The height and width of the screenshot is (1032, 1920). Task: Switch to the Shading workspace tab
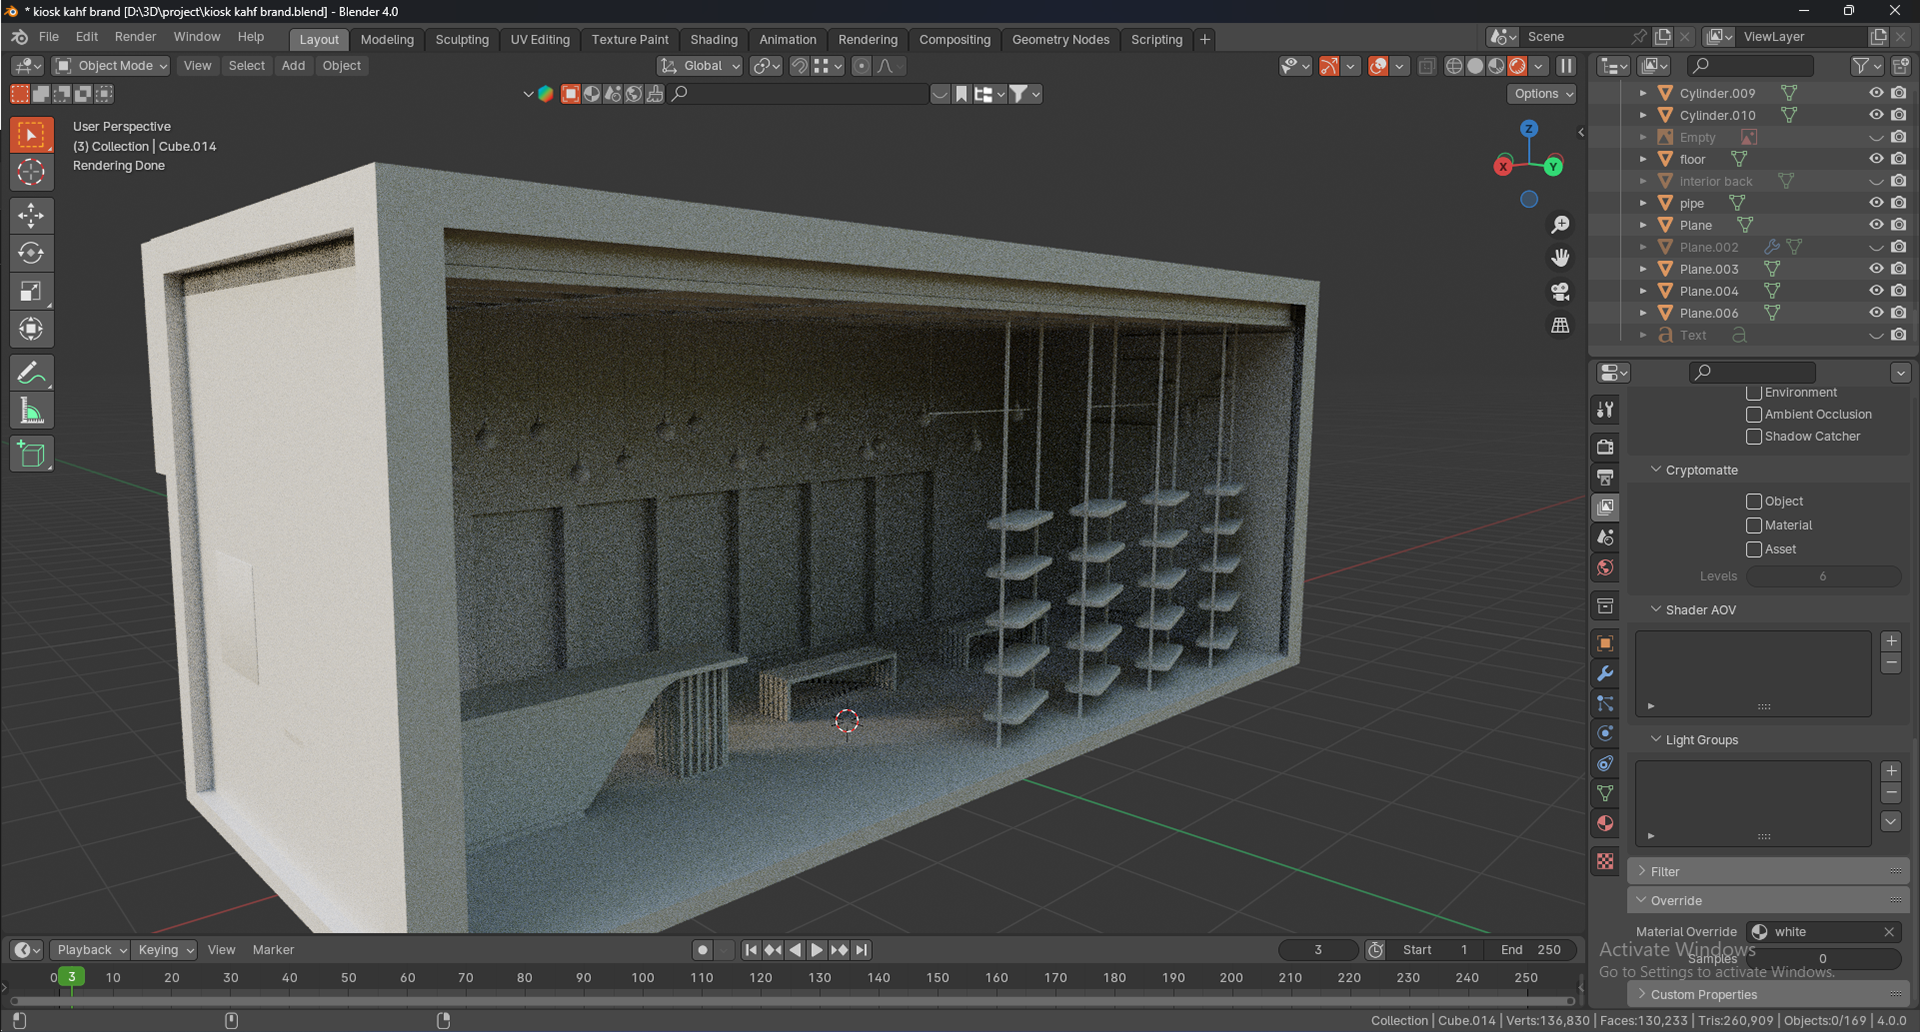click(714, 40)
